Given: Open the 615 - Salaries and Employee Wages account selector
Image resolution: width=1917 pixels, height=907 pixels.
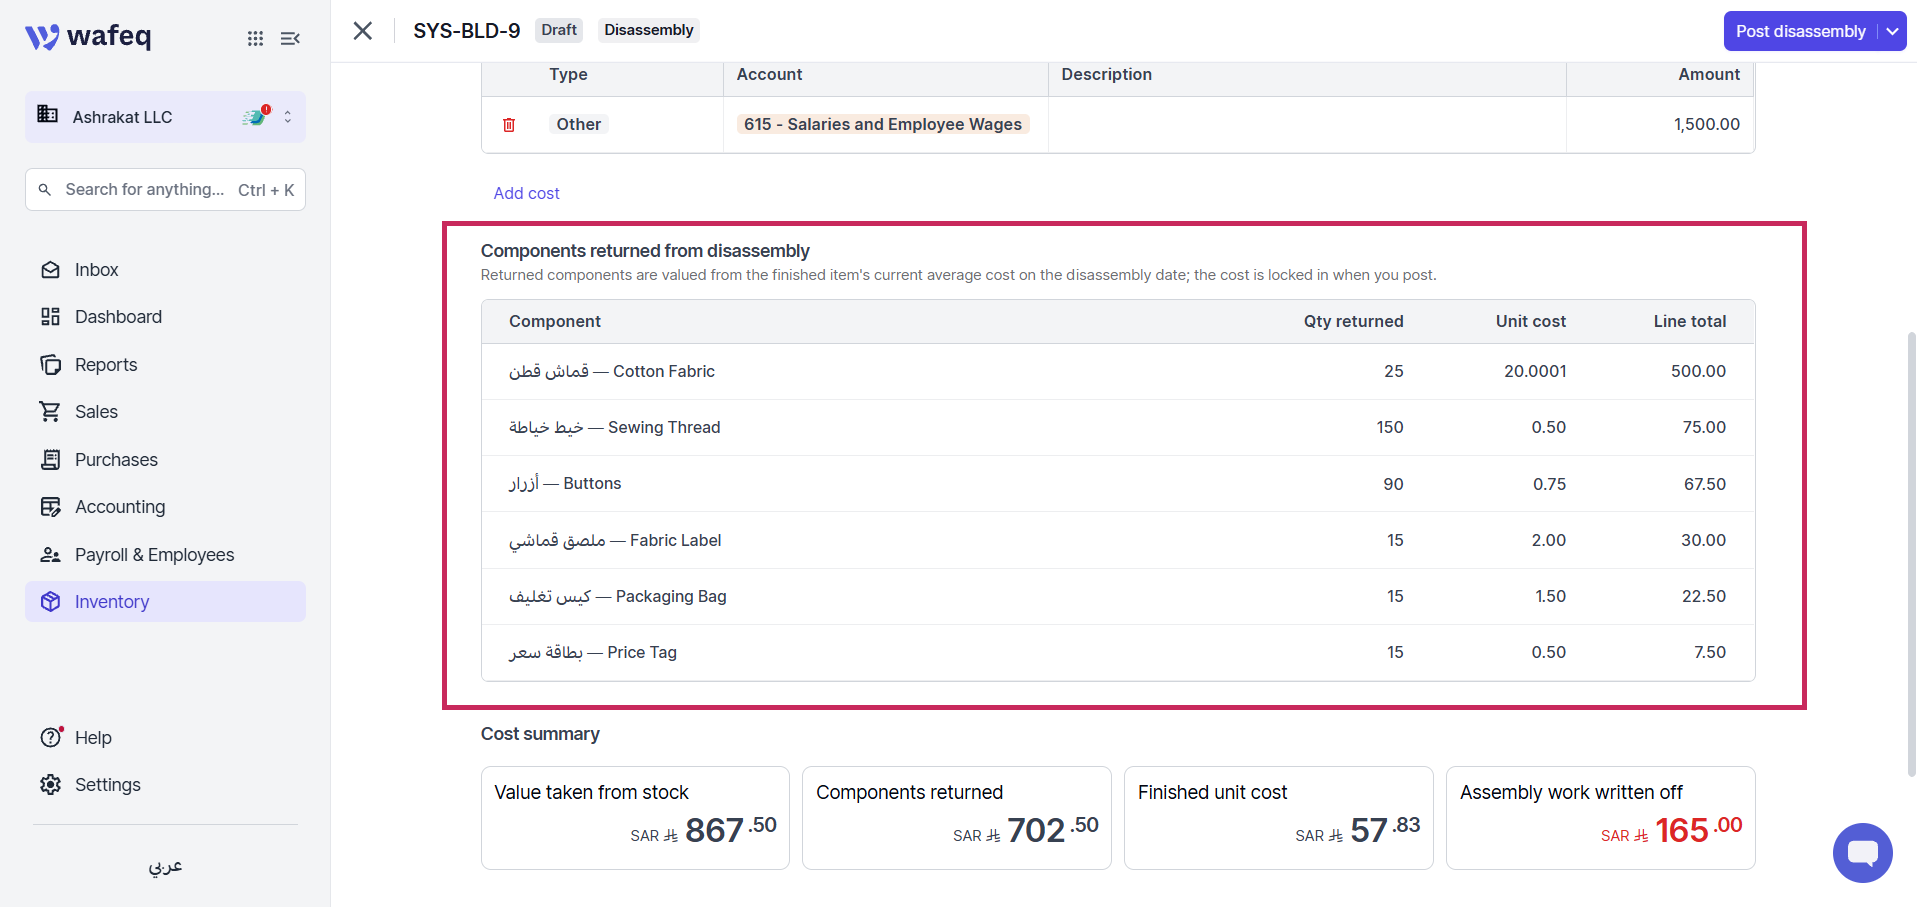Looking at the screenshot, I should [883, 124].
